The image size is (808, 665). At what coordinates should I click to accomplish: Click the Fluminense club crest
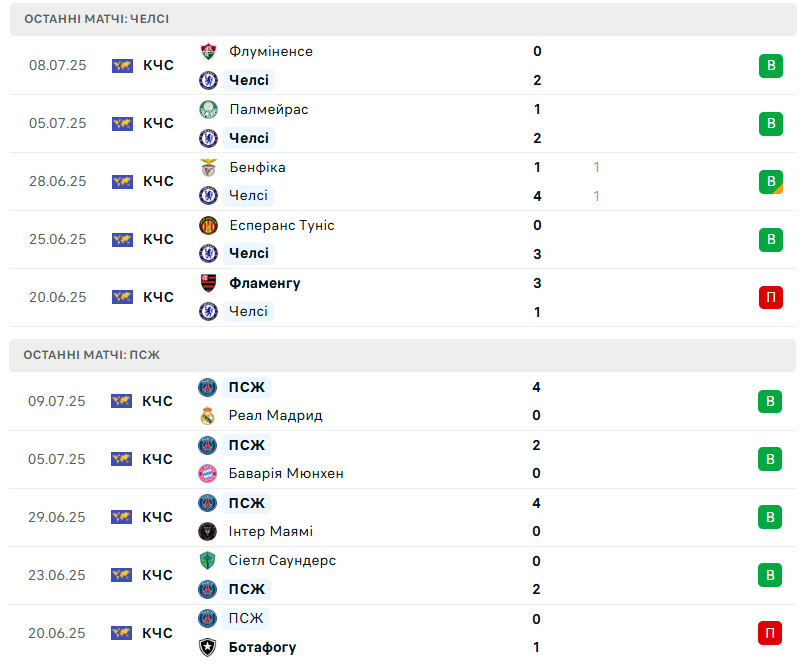coord(208,52)
